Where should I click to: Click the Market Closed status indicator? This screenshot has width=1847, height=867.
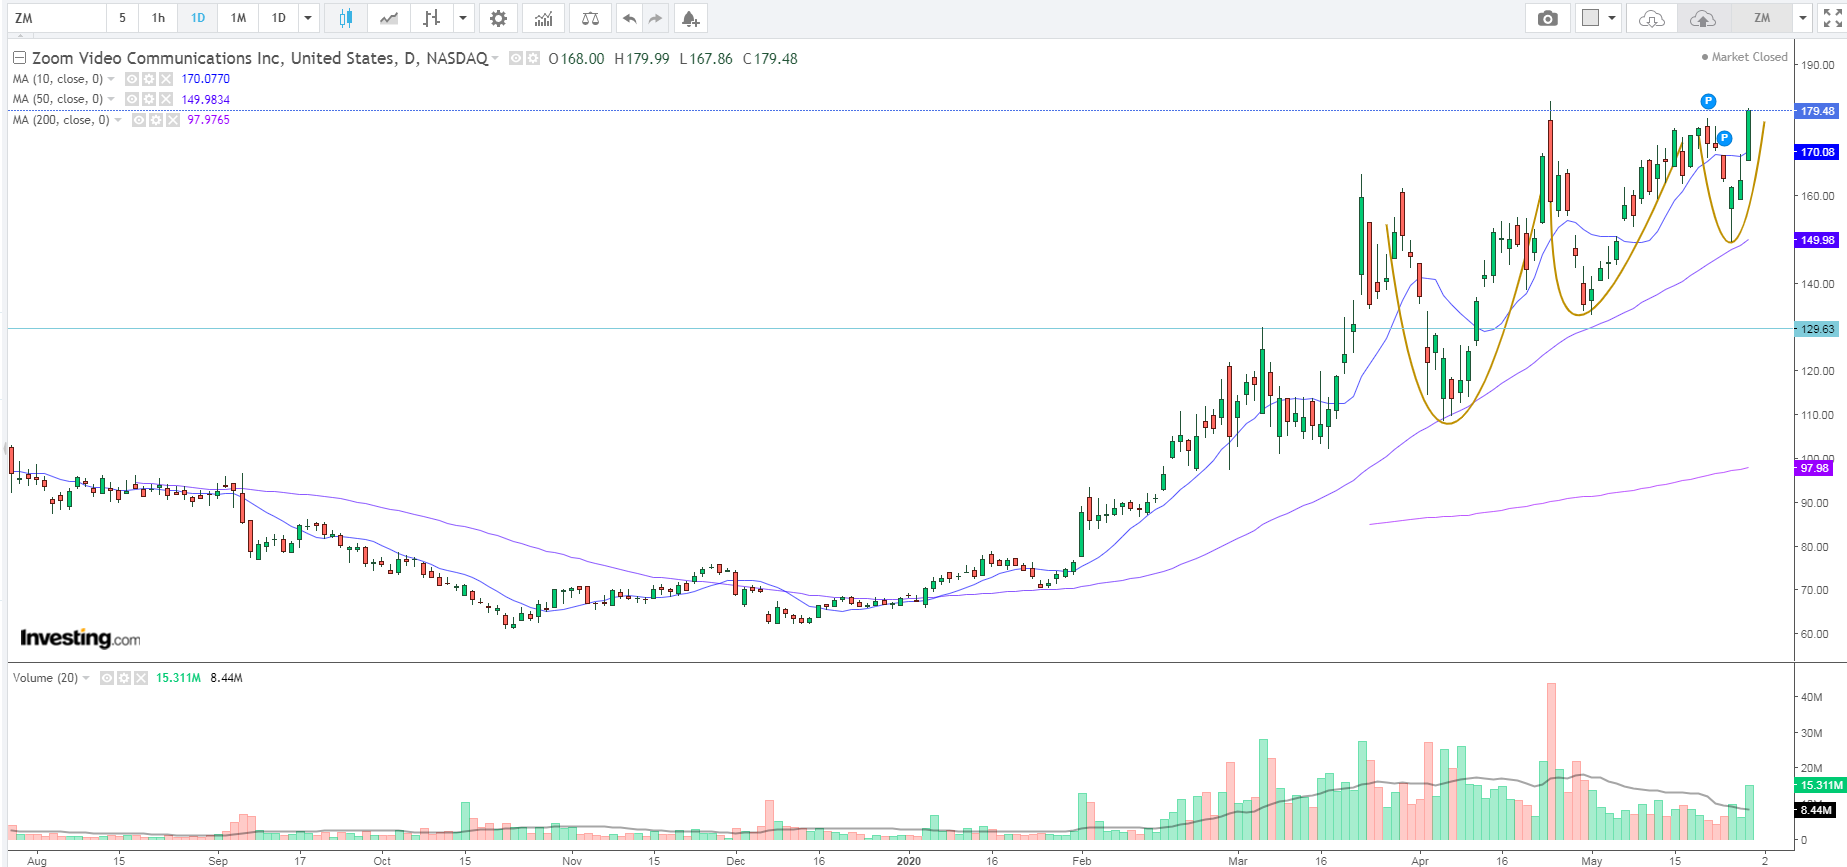click(x=1744, y=57)
